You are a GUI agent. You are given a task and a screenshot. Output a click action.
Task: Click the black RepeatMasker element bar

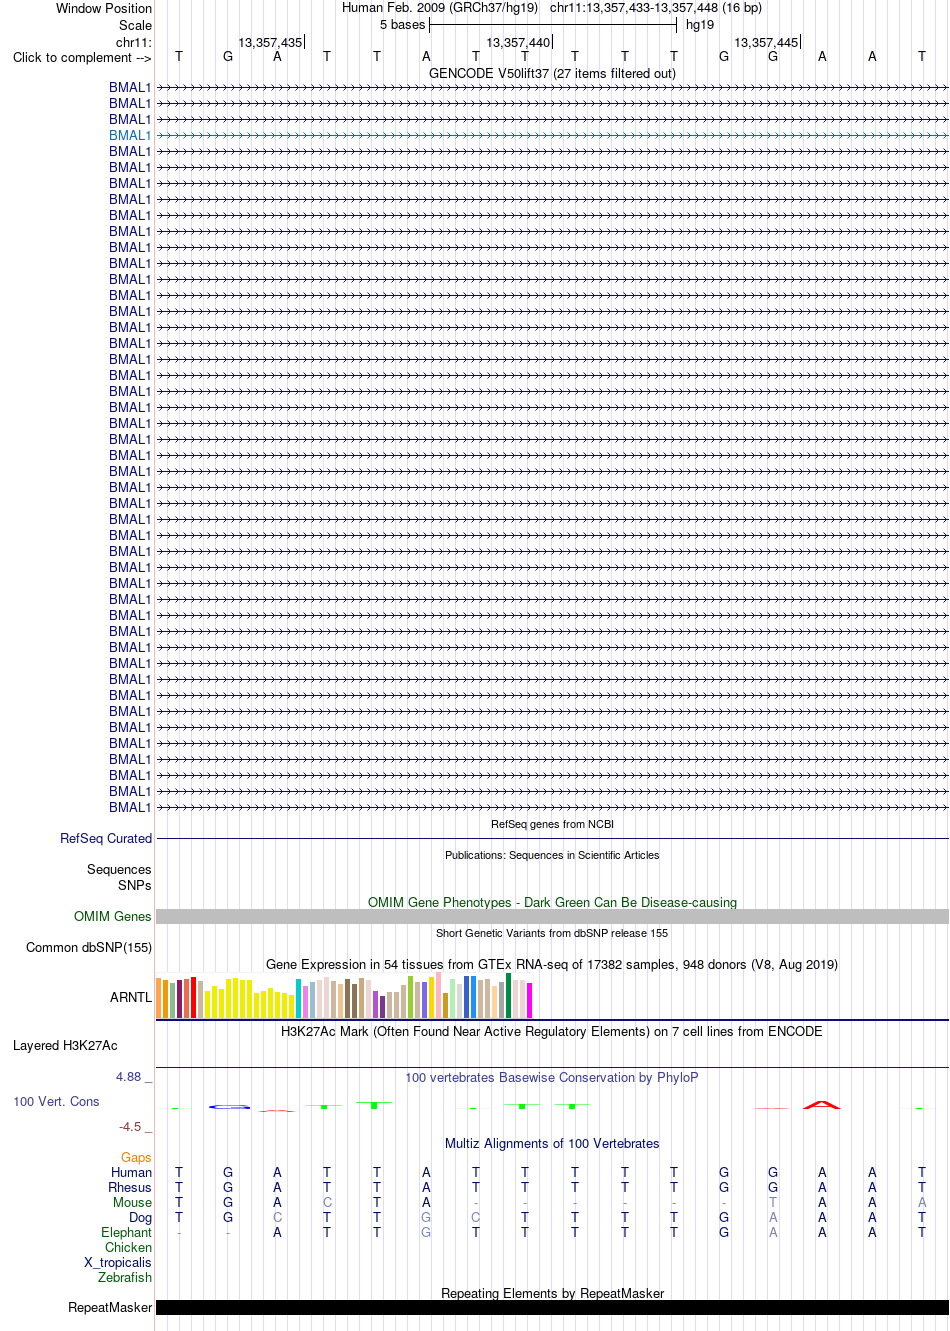click(552, 1307)
